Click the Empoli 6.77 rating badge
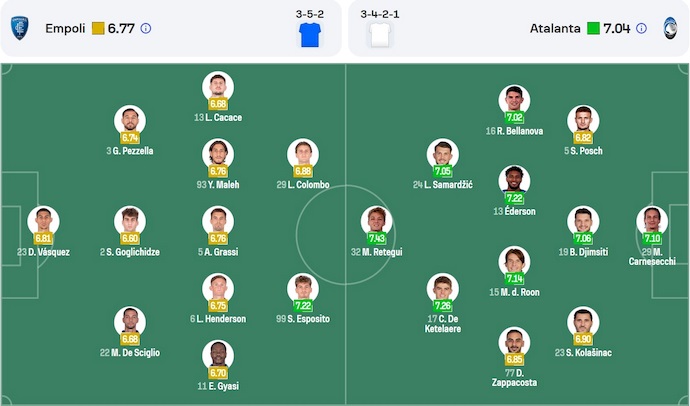 113,29
